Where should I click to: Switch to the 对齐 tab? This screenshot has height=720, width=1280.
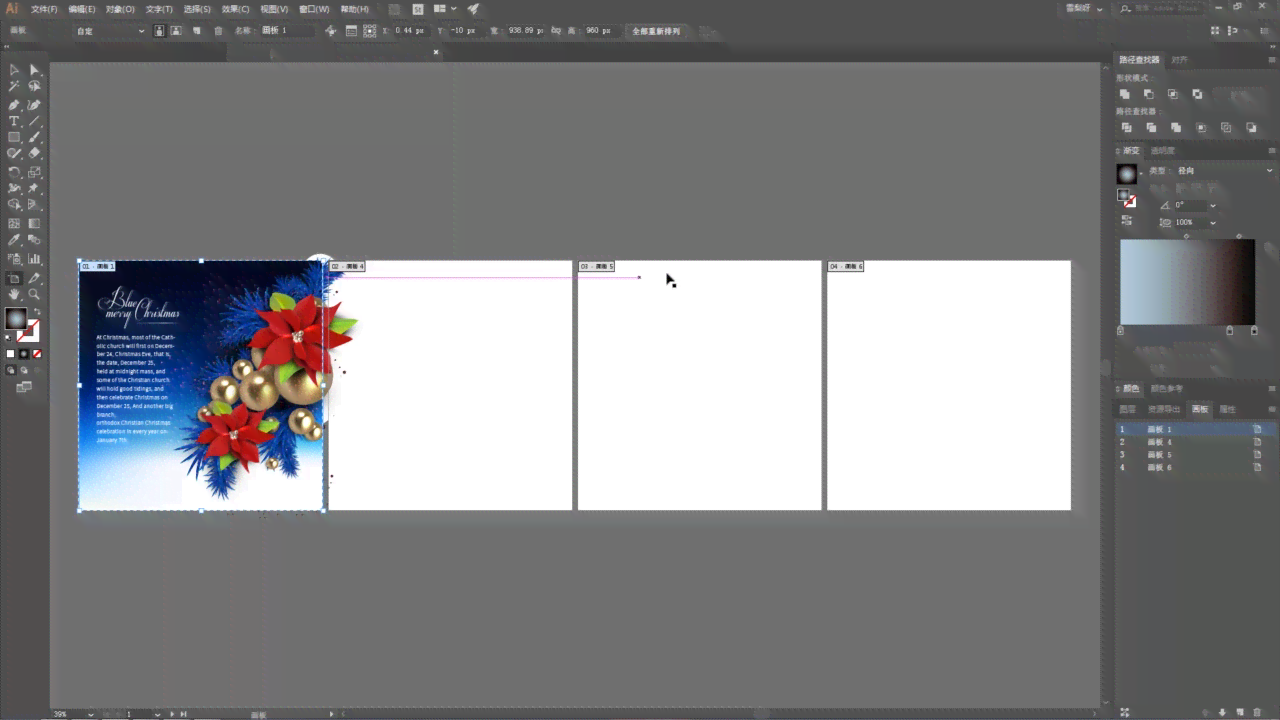(x=1180, y=60)
